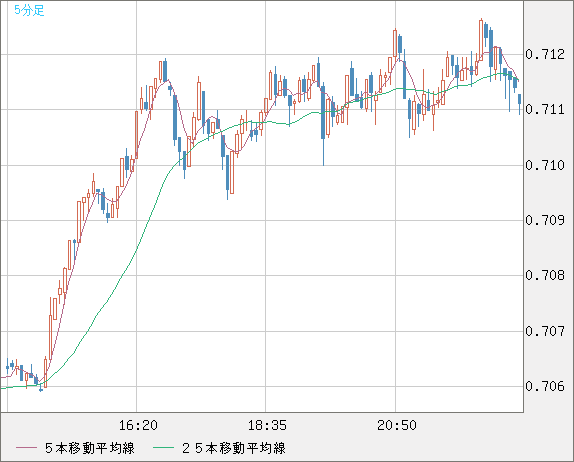Screen dimensions: 574x462
Task: Click the 0.711 price axis label
Action: coord(545,109)
